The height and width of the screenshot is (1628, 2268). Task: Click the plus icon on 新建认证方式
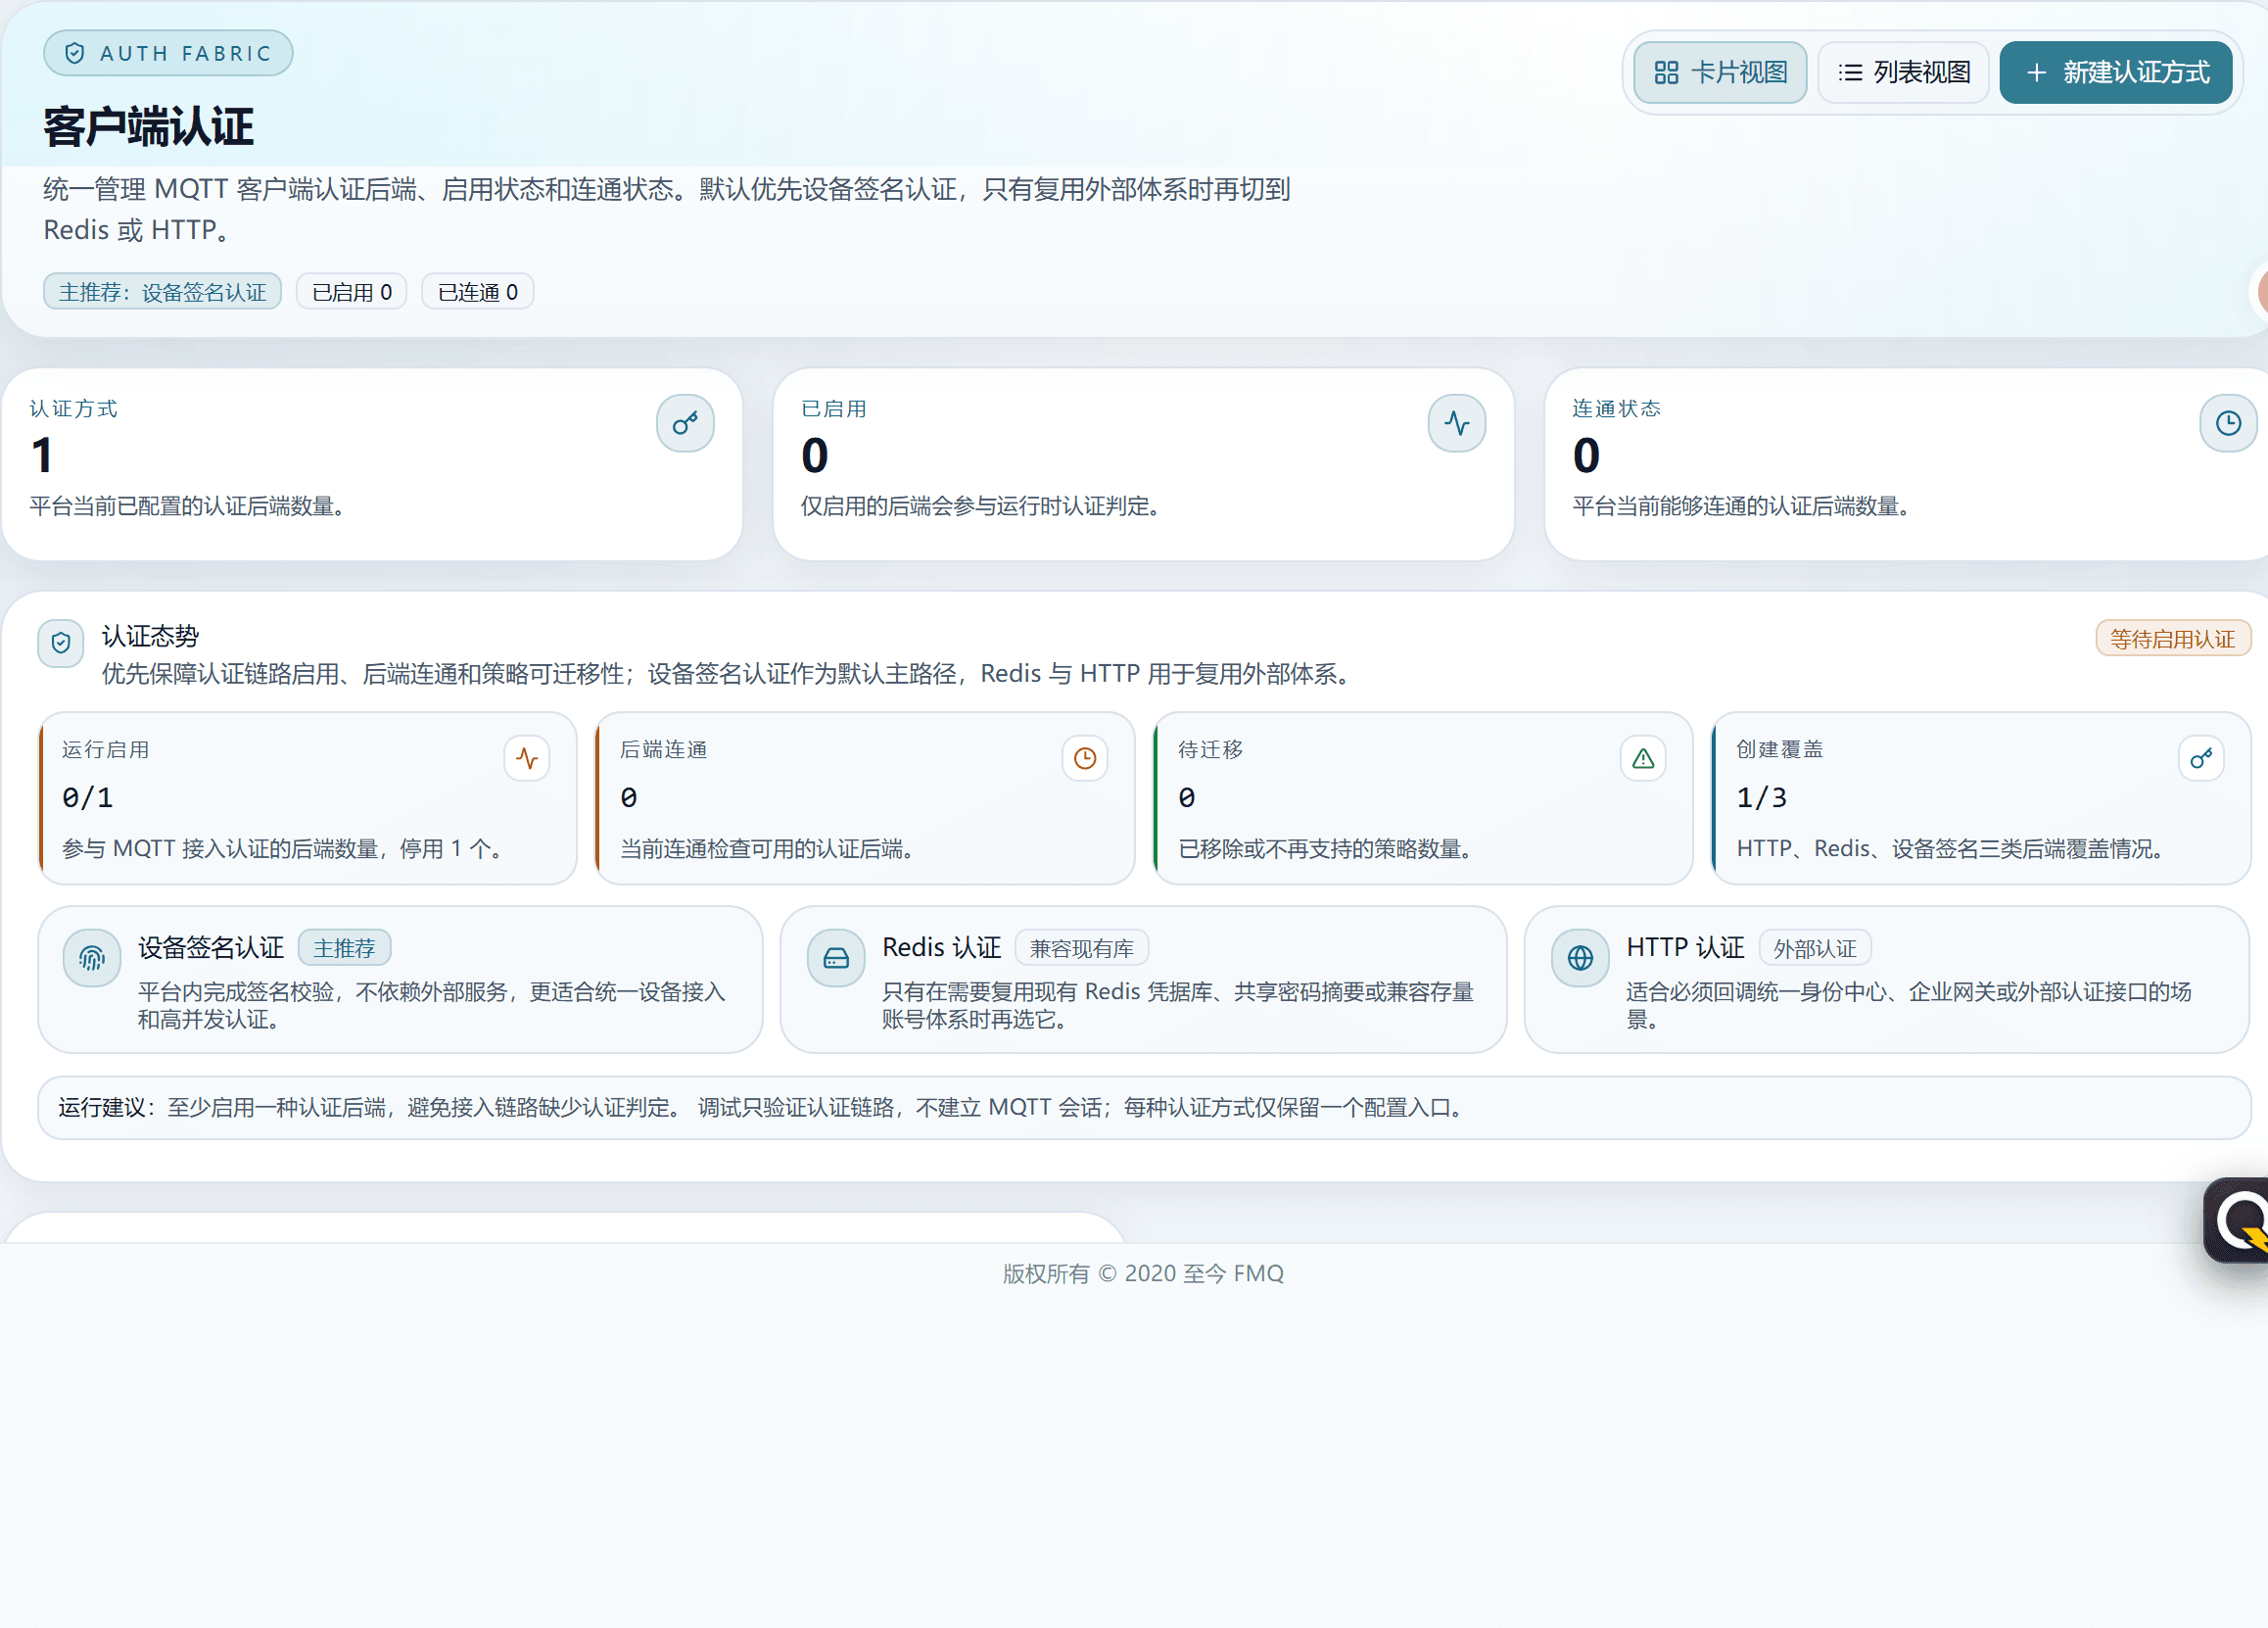point(2036,73)
